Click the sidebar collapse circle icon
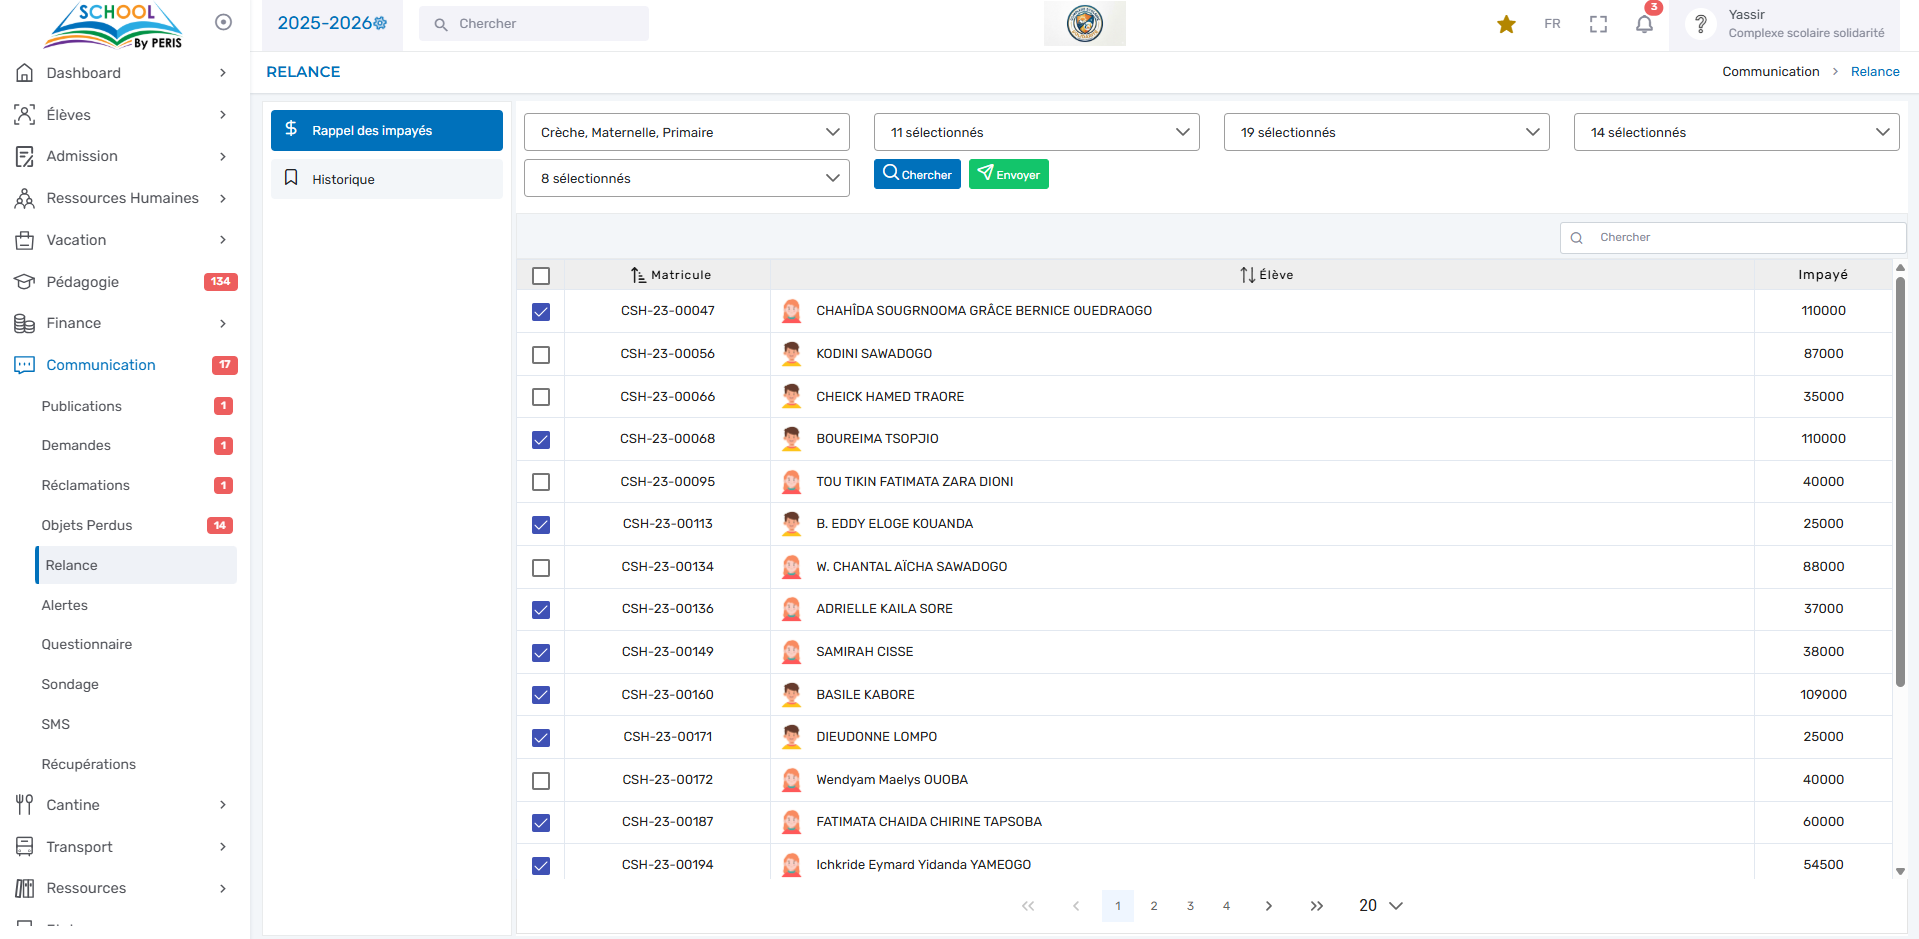The image size is (1919, 939). click(223, 22)
